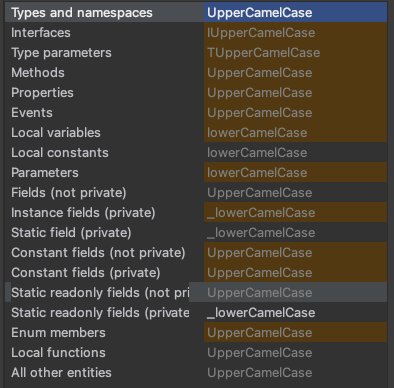Screen dimensions: 394x388
Task: Select the 'All other entities' row label
Action: [61, 373]
